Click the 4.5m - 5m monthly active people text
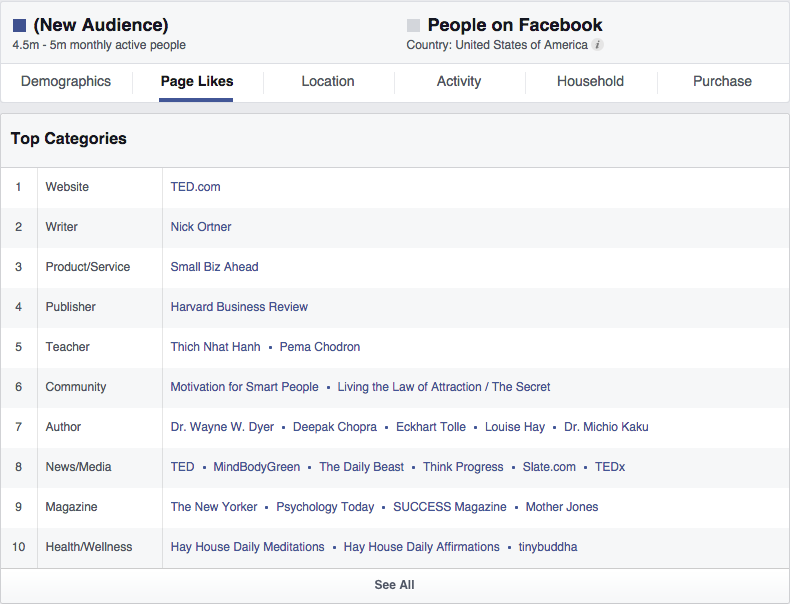 point(99,45)
